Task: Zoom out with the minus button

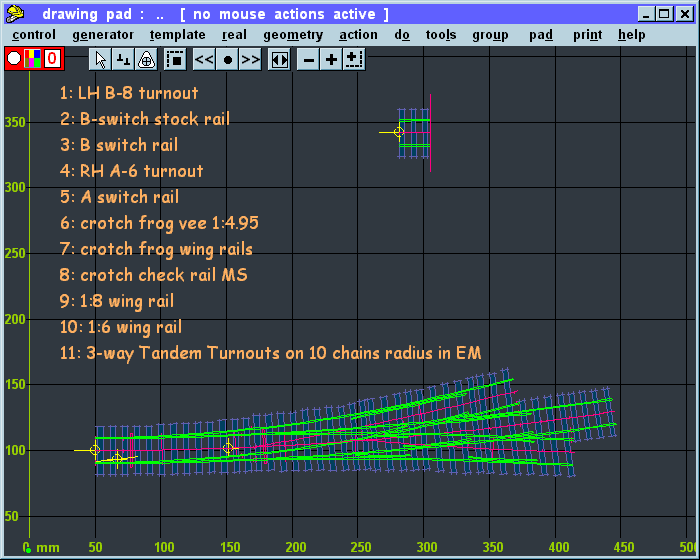Action: [308, 59]
